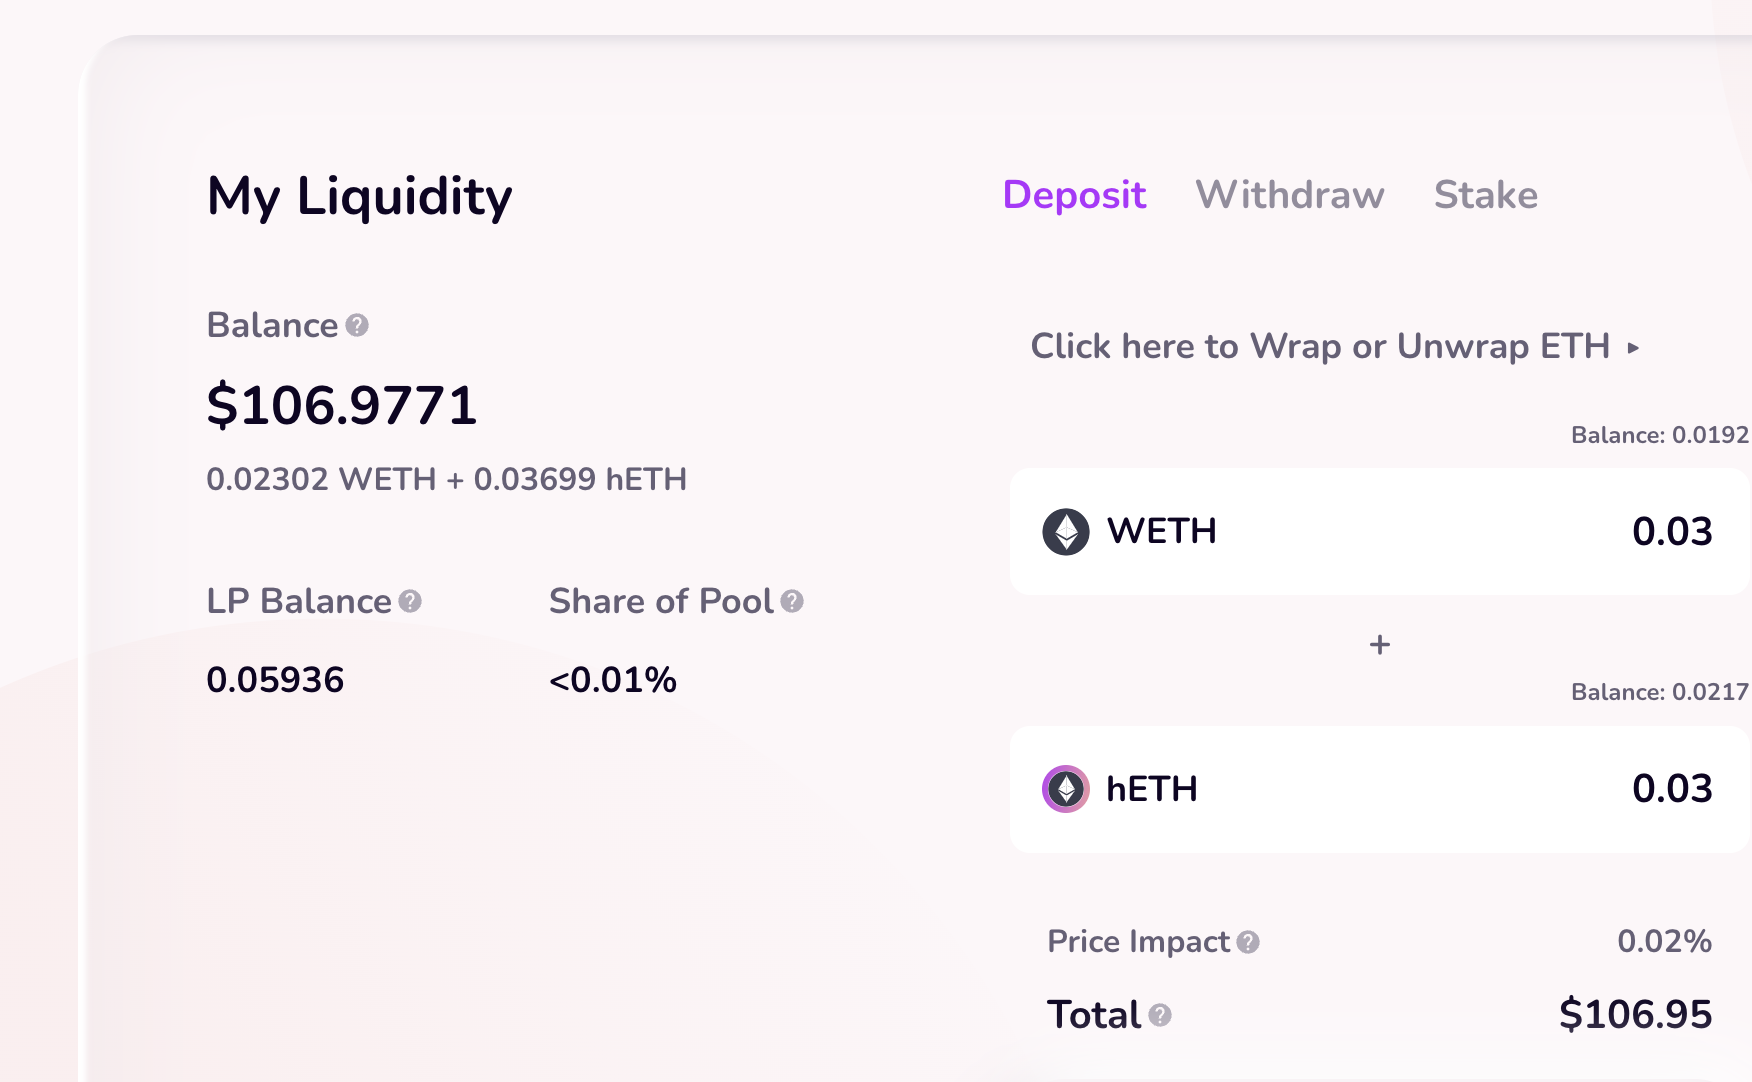The width and height of the screenshot is (1752, 1082).
Task: Click the Total help icon
Action: coord(1160,1016)
